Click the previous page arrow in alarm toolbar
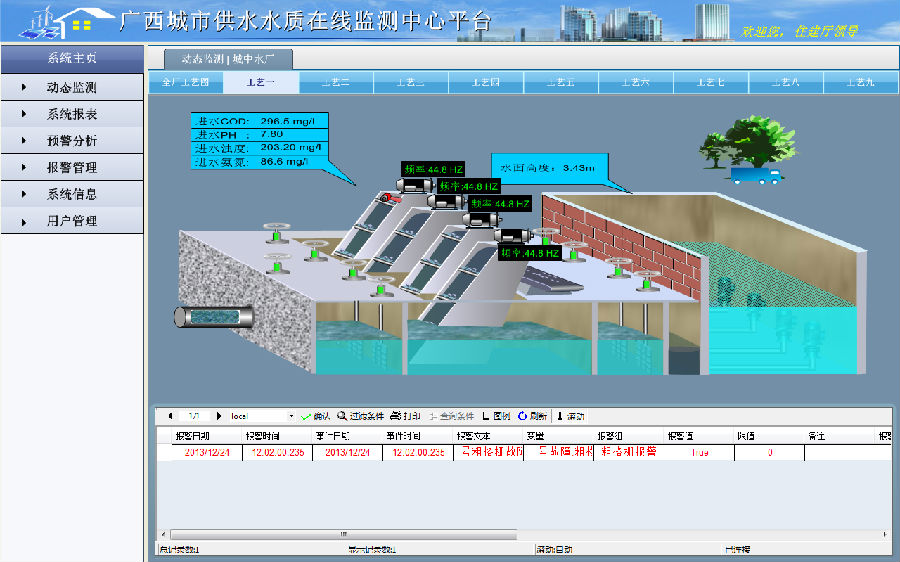Image resolution: width=900 pixels, height=562 pixels. [x=170, y=416]
